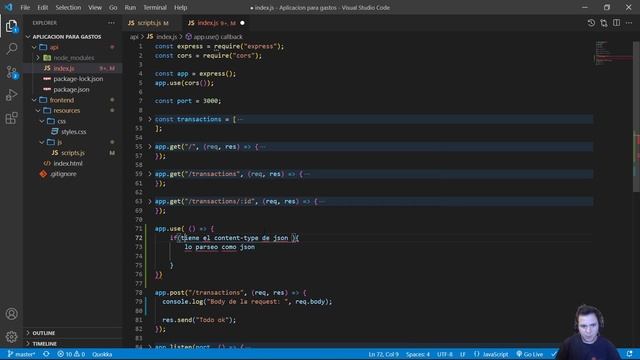Open the View menu
Viewport: 640px width, 360px height.
pos(95,7)
